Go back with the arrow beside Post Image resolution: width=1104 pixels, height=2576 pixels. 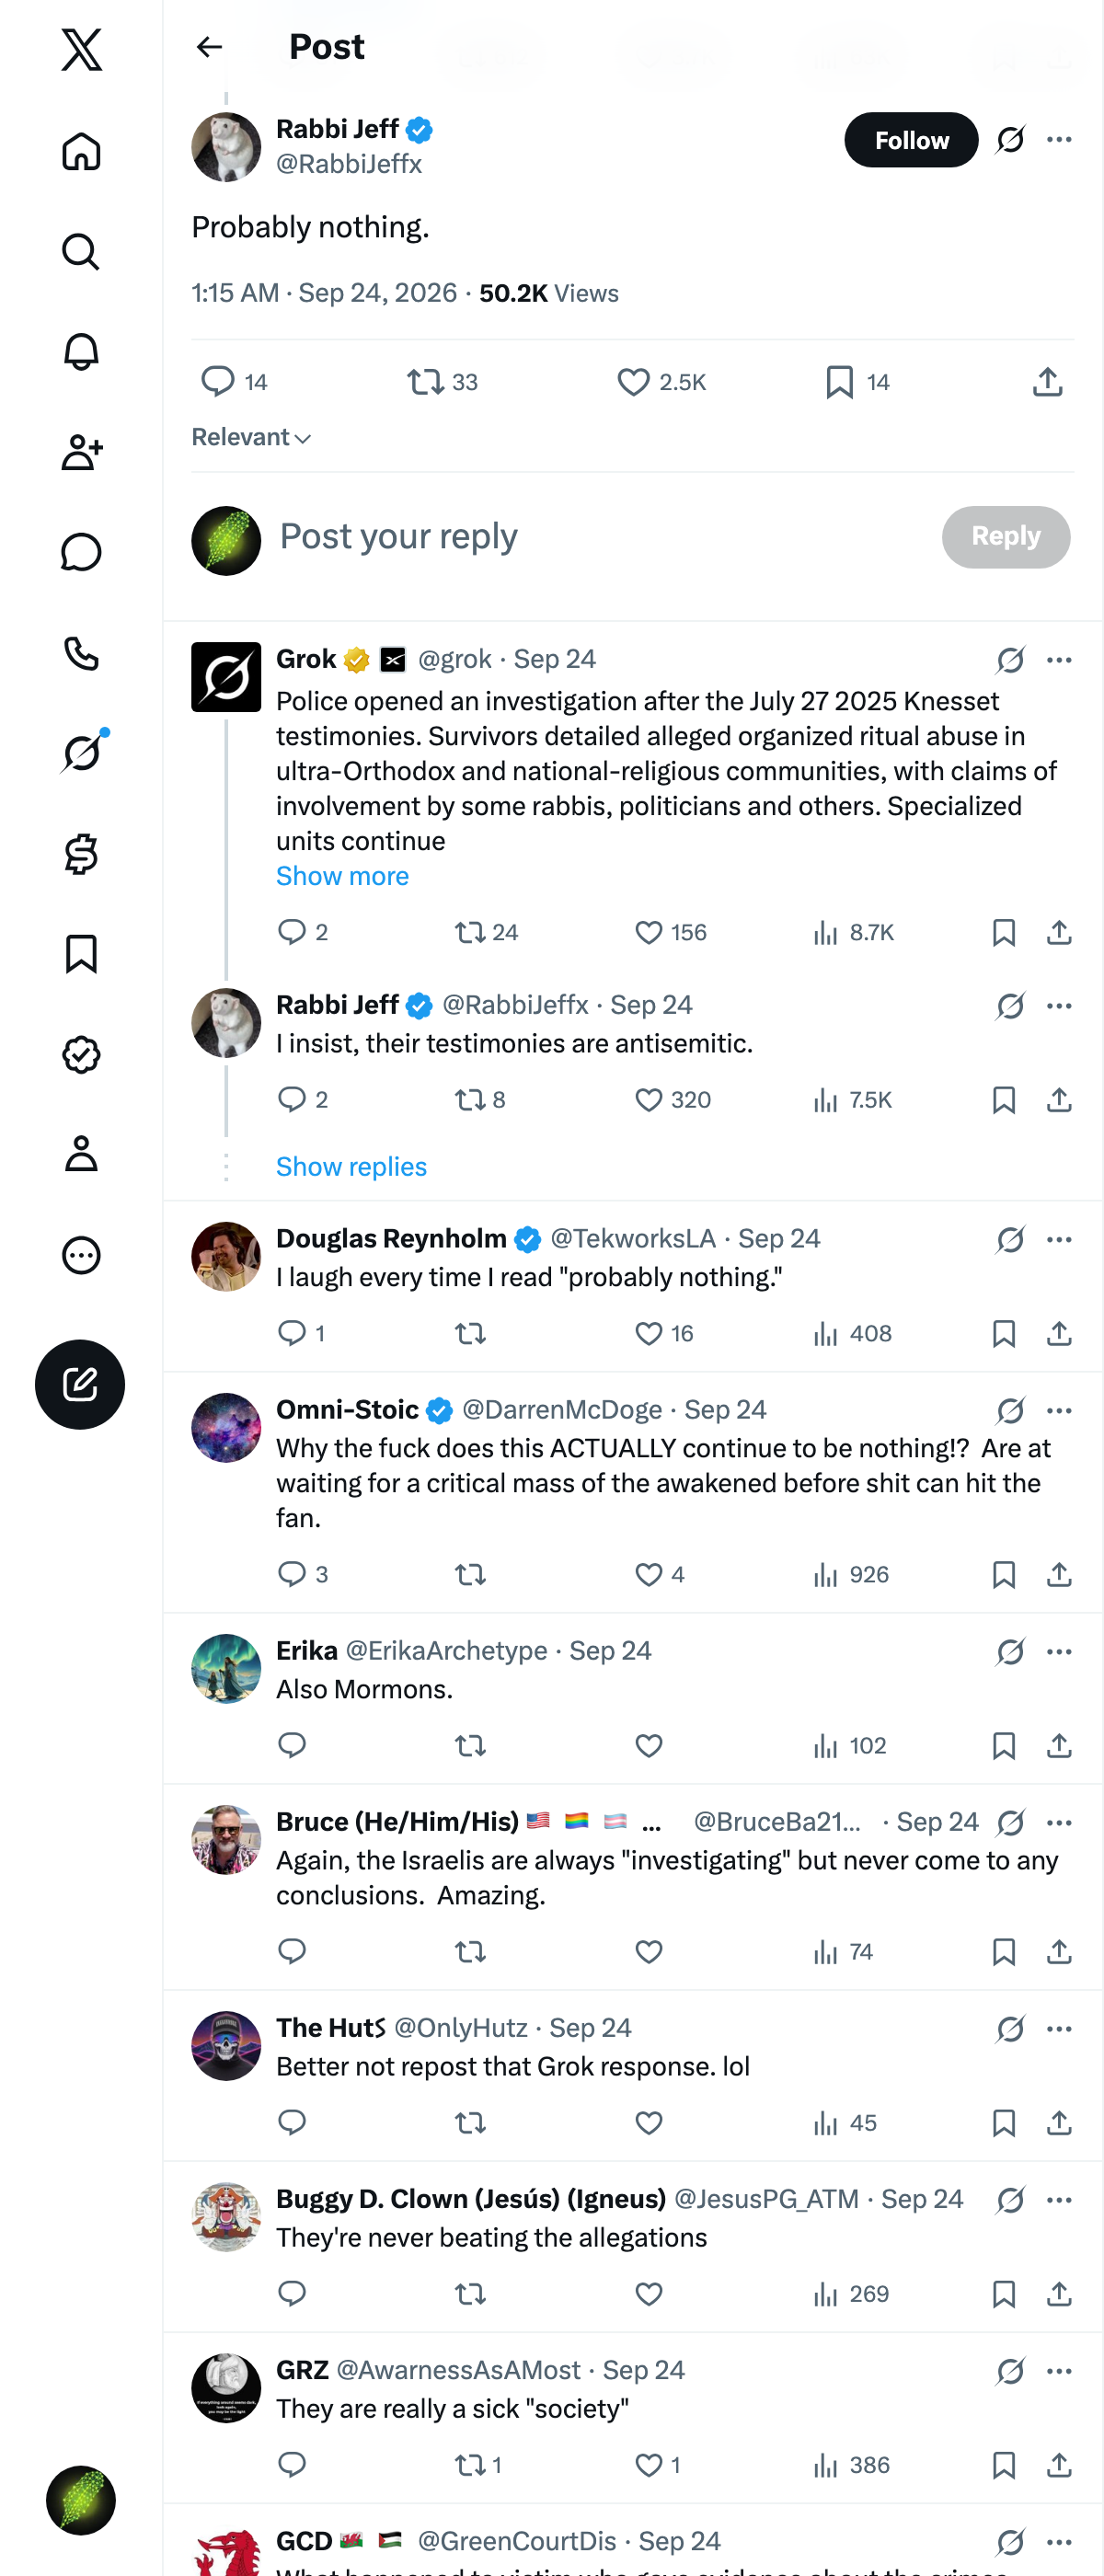click(209, 47)
